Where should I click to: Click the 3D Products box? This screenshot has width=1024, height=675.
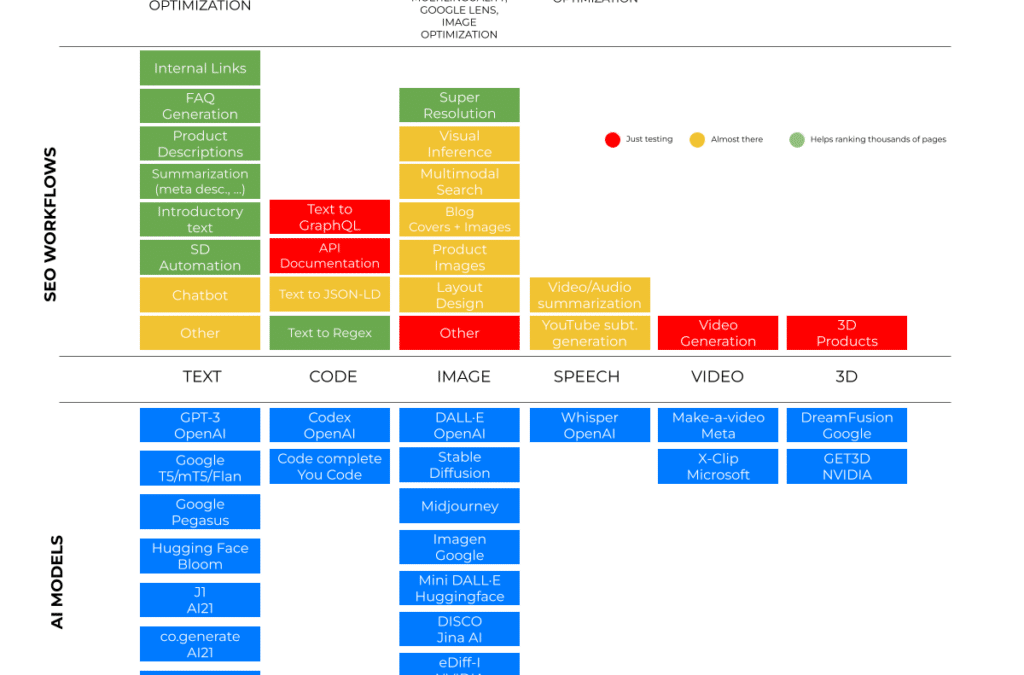tap(846, 333)
